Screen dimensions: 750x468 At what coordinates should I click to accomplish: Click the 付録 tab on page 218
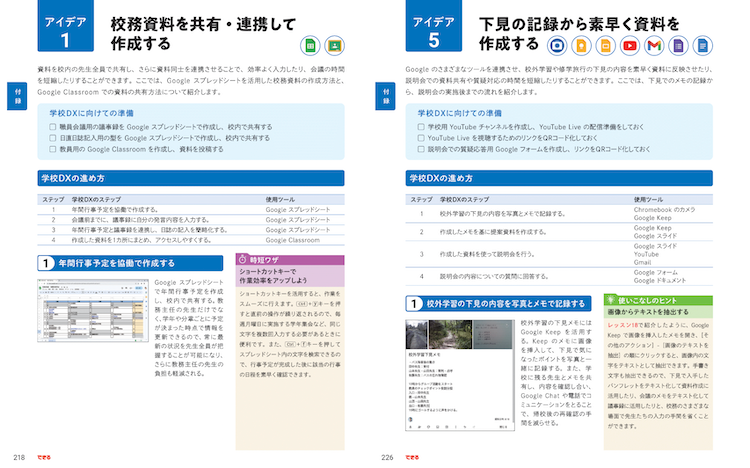(x=17, y=96)
